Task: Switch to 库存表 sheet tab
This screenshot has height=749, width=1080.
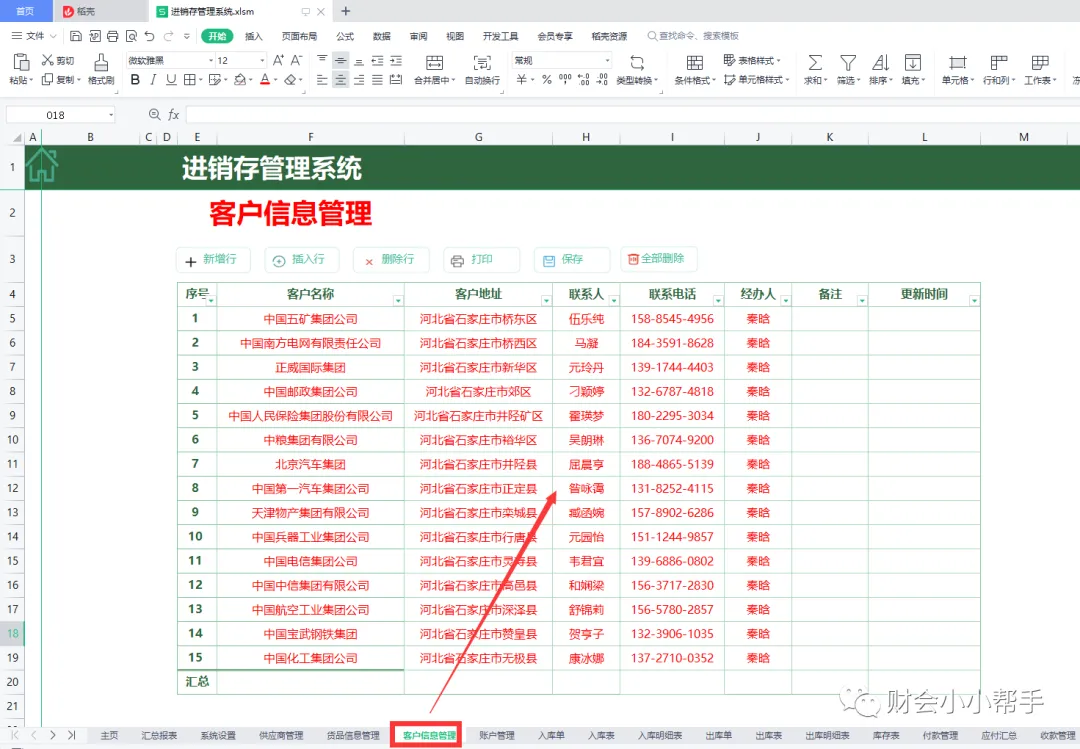Action: pyautogui.click(x=886, y=735)
